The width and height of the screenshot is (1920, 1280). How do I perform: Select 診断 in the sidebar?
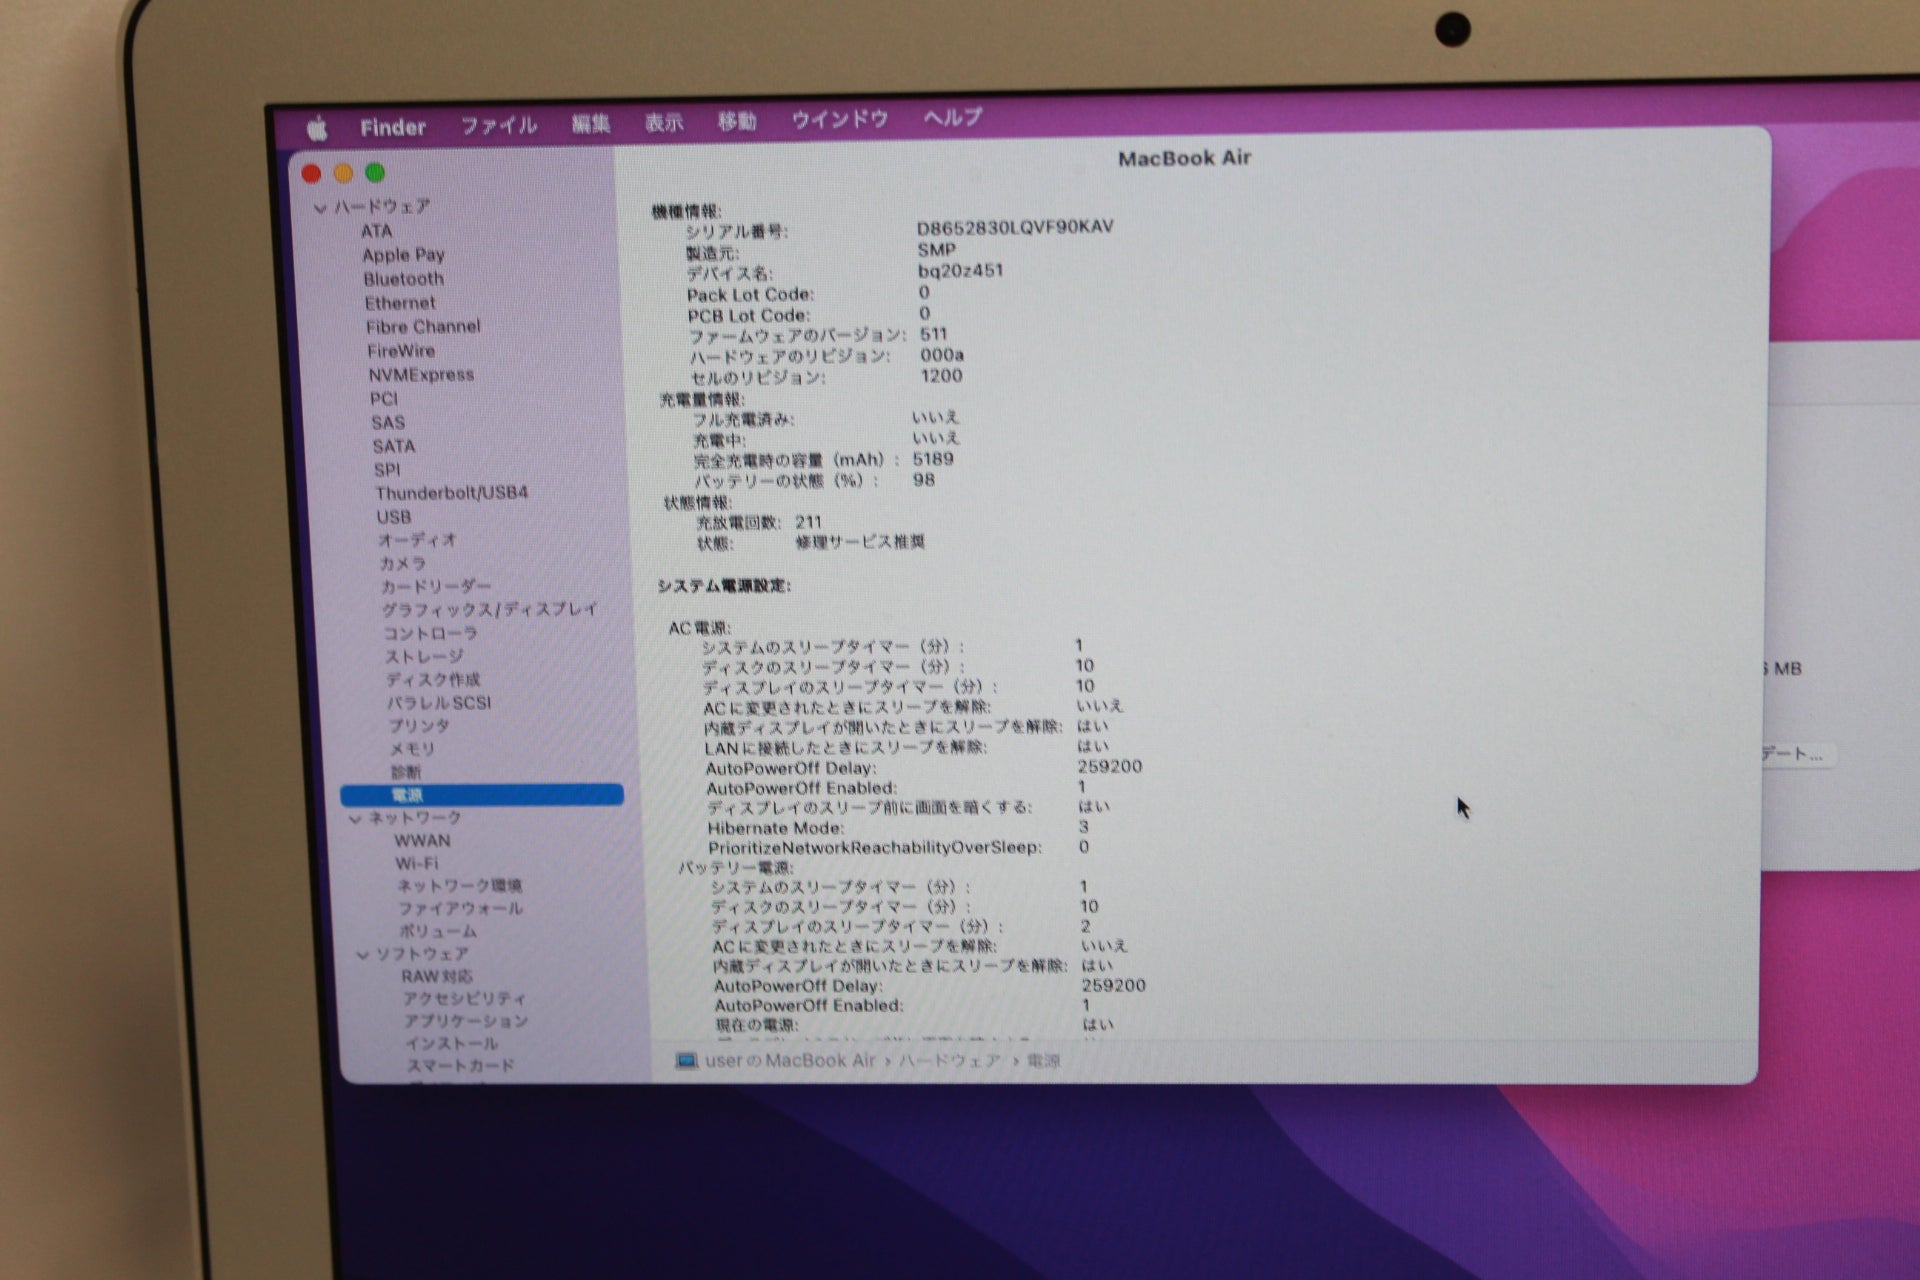pyautogui.click(x=406, y=772)
